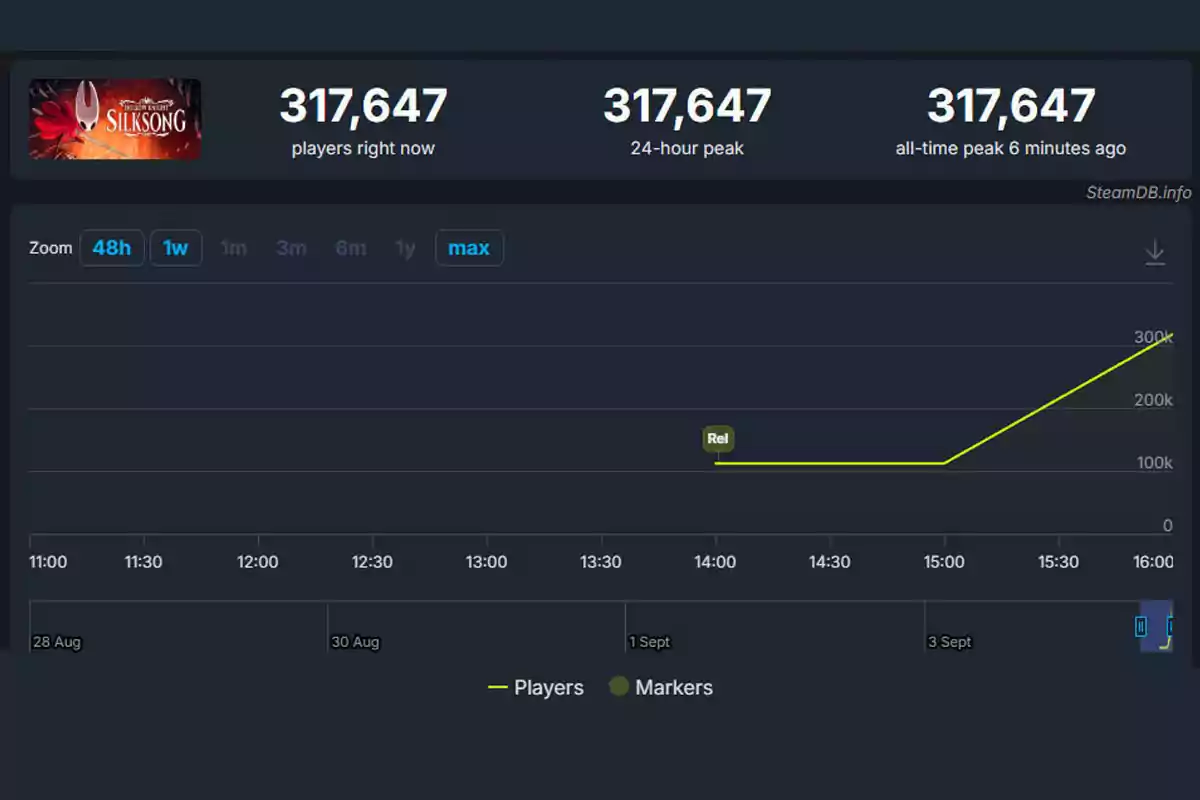Toggle the Players series in legend
Image resolution: width=1200 pixels, height=800 pixels.
click(535, 687)
